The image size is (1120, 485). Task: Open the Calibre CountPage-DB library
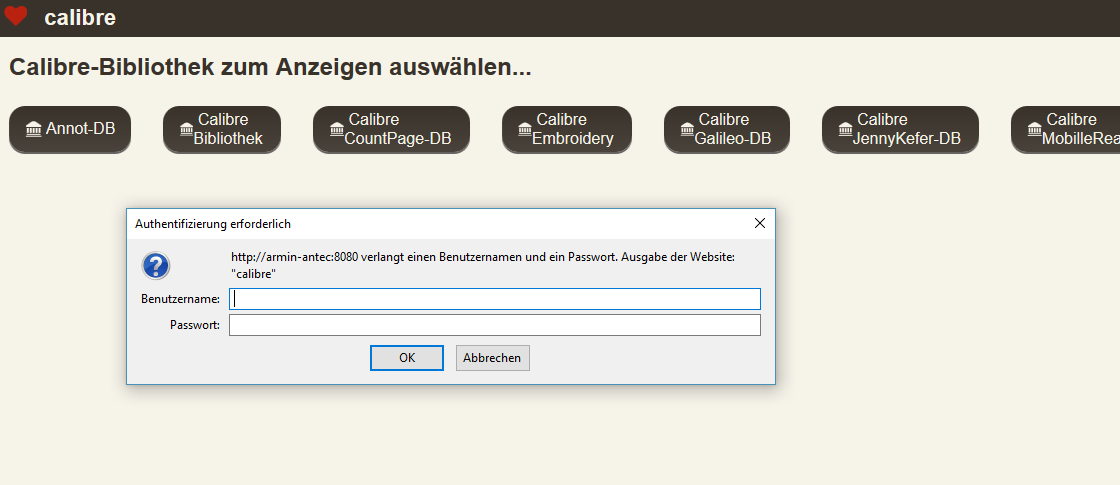coord(391,129)
